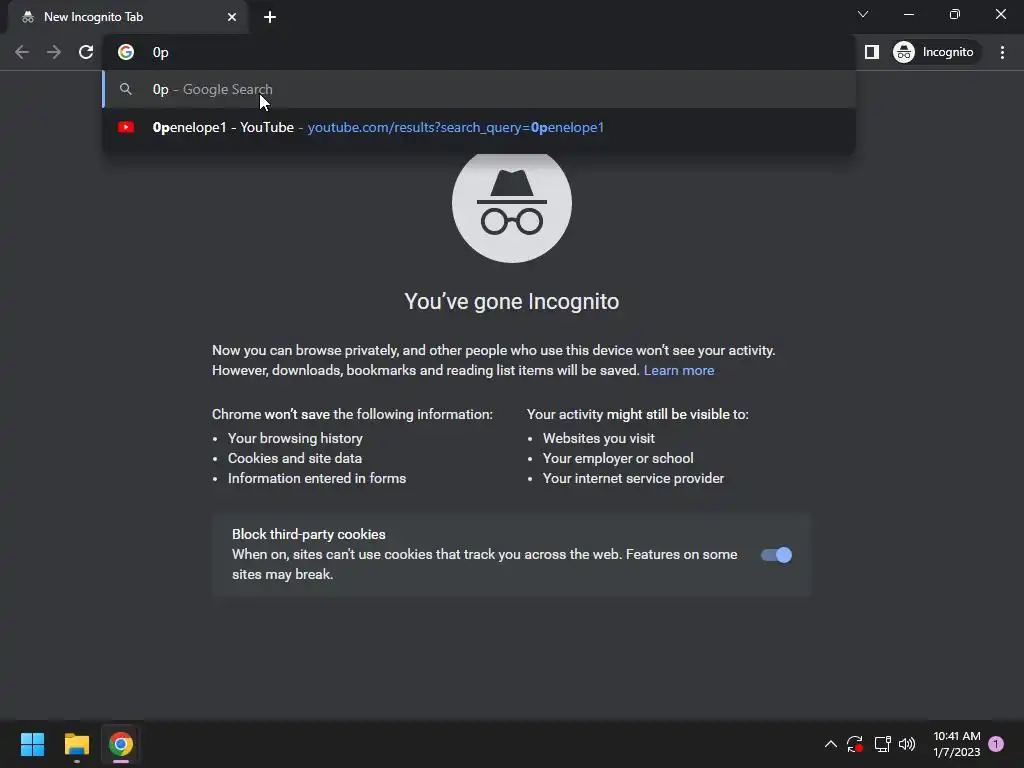The height and width of the screenshot is (768, 1024).
Task: Click 'Websites you visit' bullet text
Action: click(x=599, y=438)
